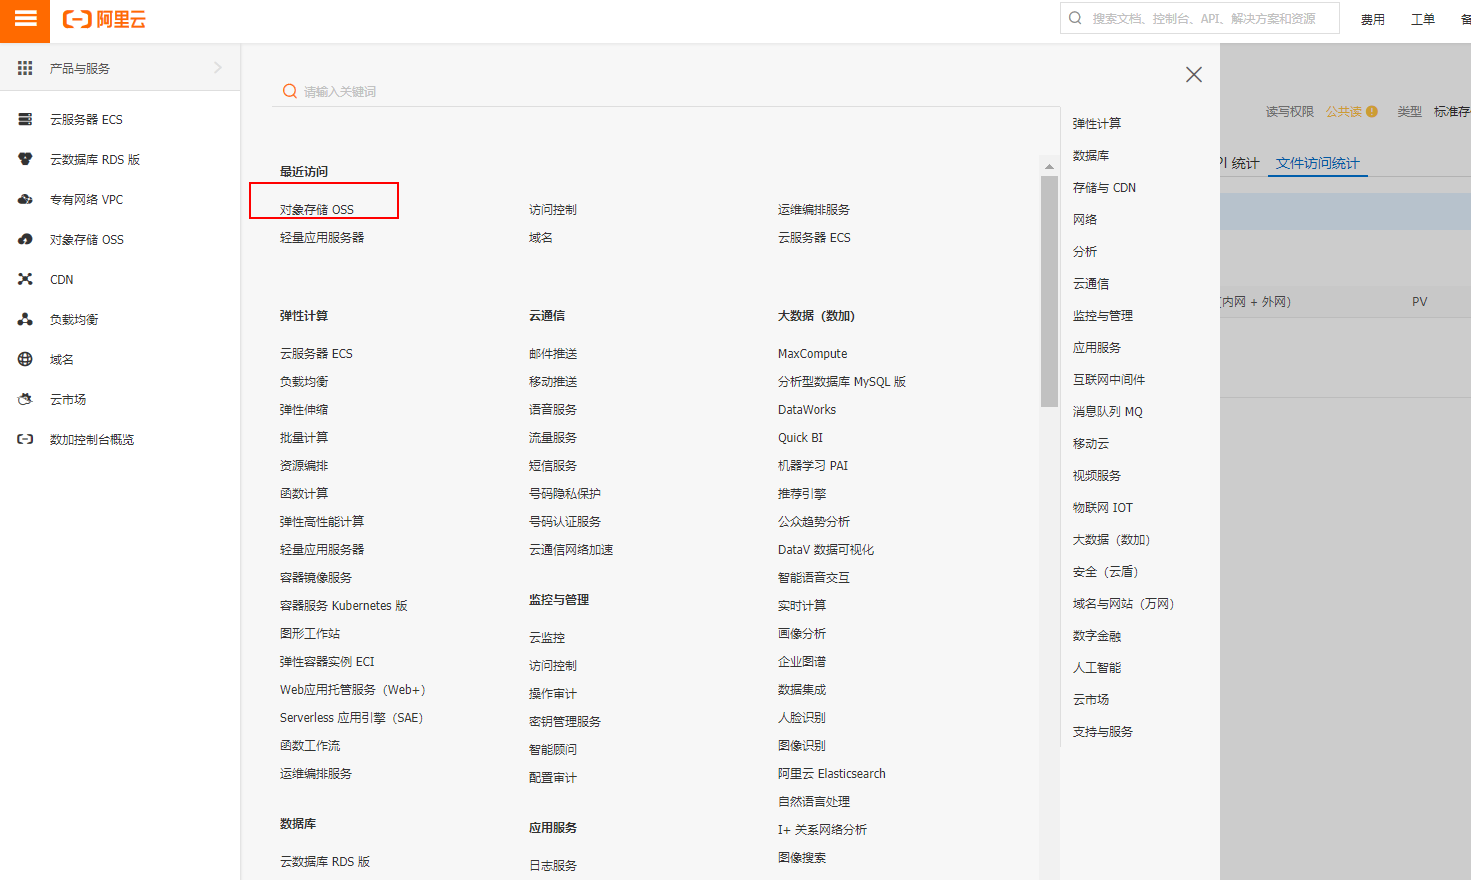1471x880 pixels.
Task: Open 短信服务 product link
Action: coord(553,465)
